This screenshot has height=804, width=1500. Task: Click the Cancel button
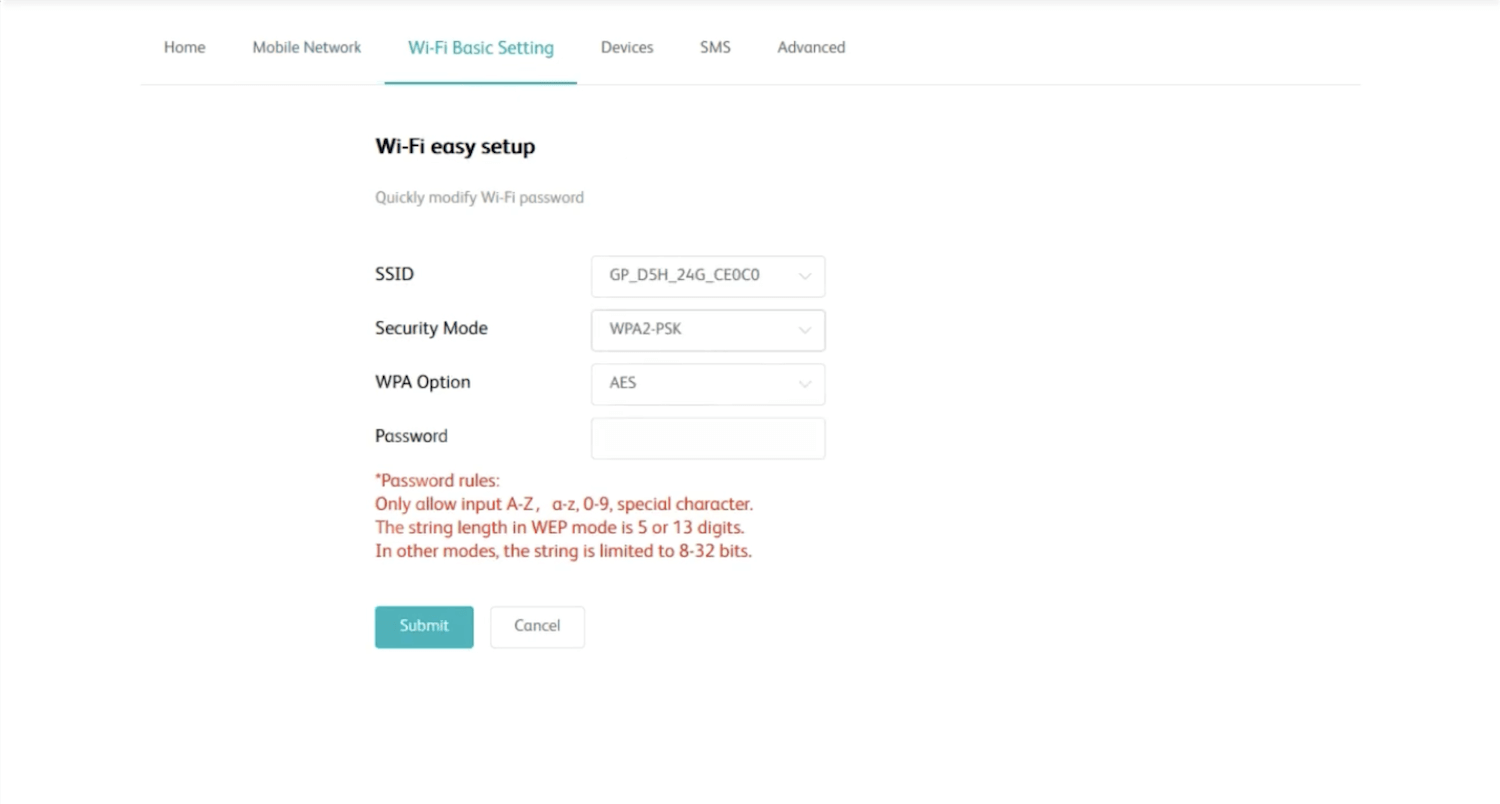(x=537, y=626)
